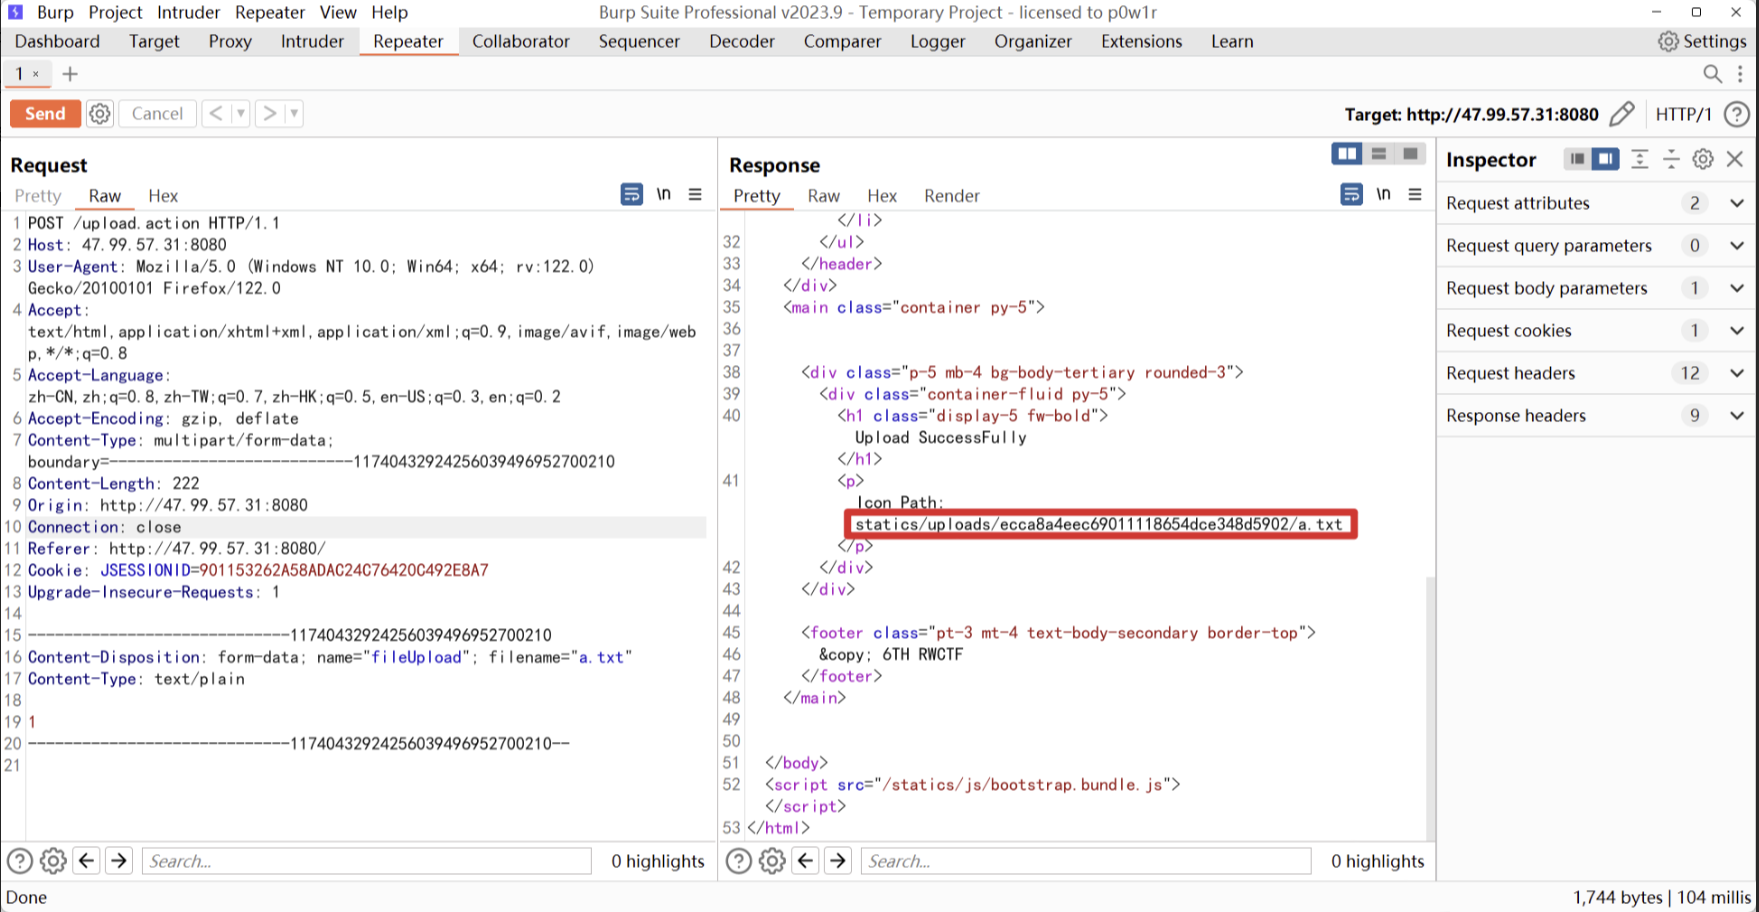The width and height of the screenshot is (1759, 912).
Task: Open Inspector settings gear icon
Action: point(1703,159)
